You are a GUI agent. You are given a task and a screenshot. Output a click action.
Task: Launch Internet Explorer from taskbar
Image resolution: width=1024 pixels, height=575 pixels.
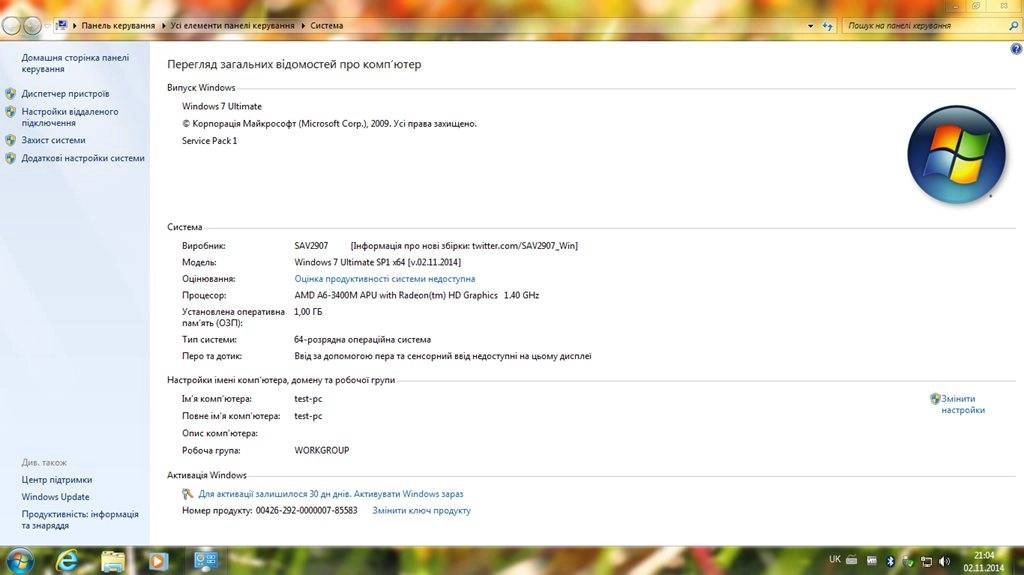pyautogui.click(x=66, y=561)
